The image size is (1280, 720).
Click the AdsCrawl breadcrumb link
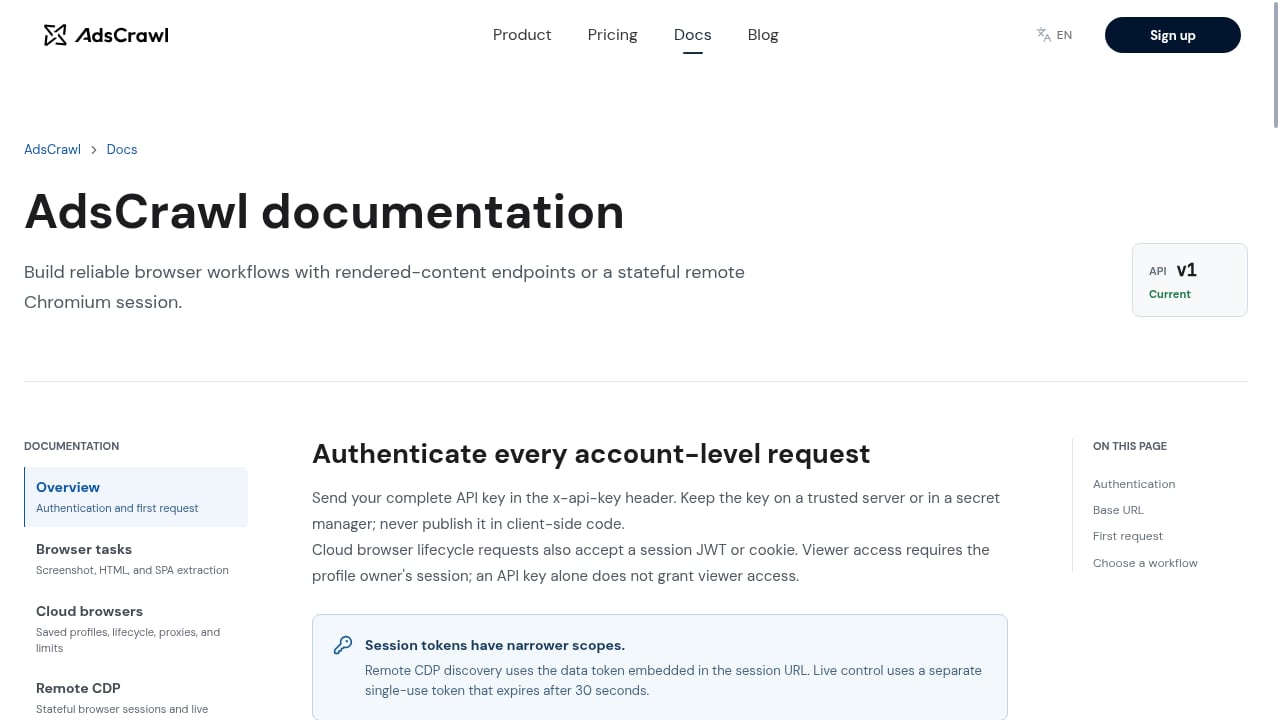click(x=52, y=149)
